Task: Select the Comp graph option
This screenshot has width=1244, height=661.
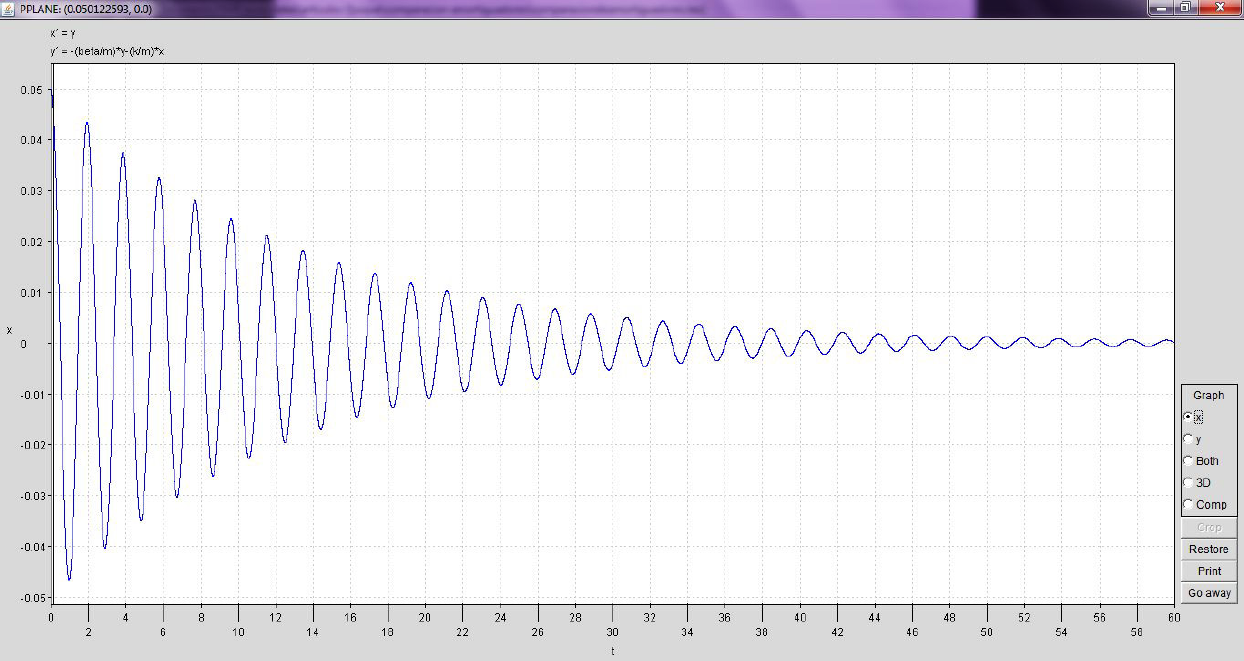Action: tap(1188, 505)
